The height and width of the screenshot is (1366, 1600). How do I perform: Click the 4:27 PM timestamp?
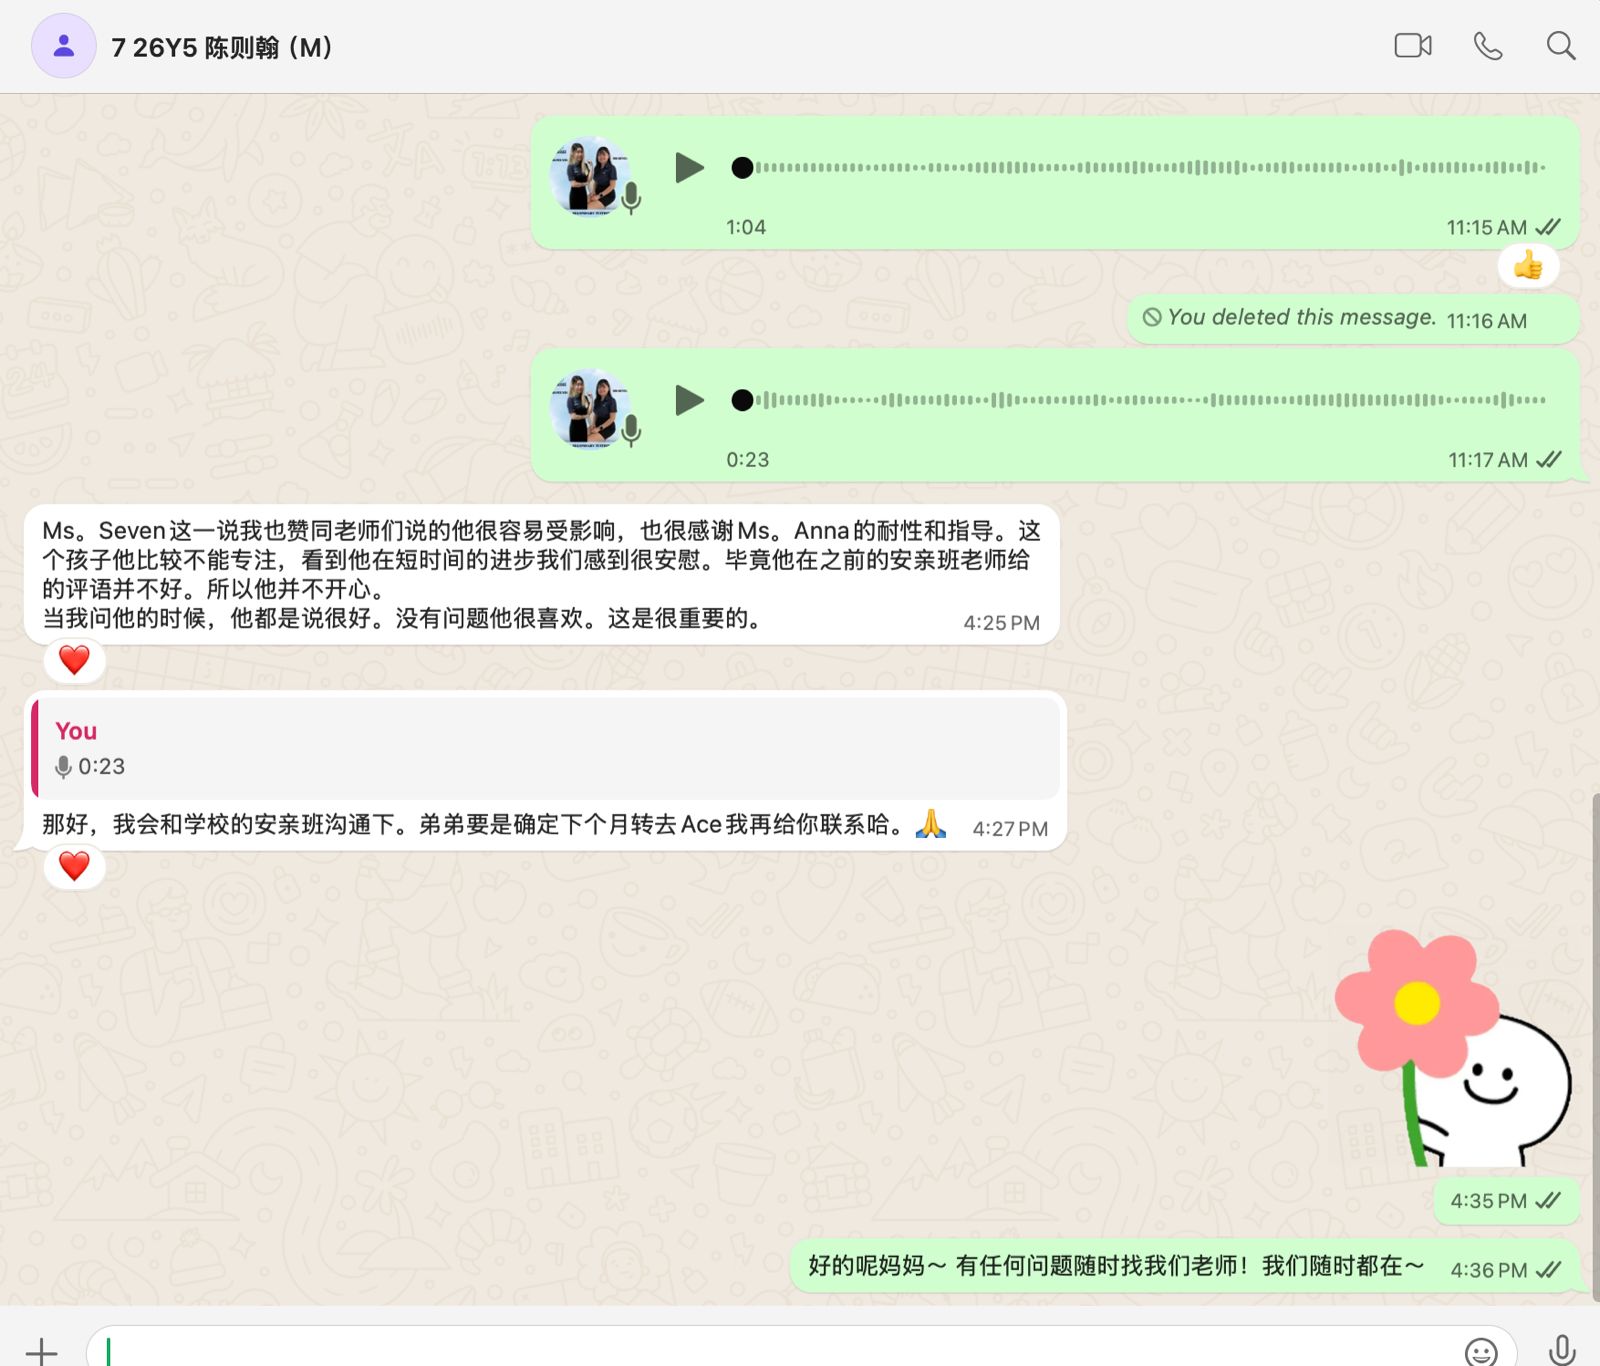(x=1010, y=829)
